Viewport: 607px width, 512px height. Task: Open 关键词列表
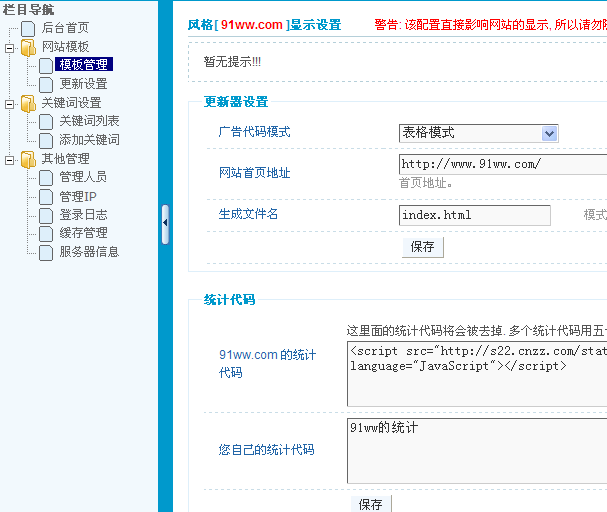click(89, 121)
